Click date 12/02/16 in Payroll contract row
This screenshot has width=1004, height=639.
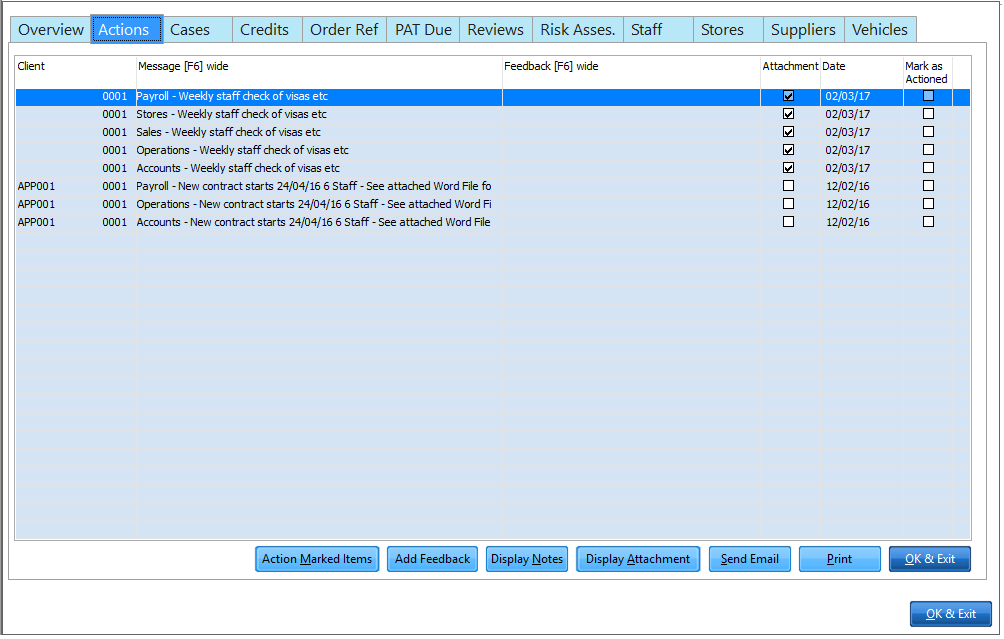coord(848,186)
